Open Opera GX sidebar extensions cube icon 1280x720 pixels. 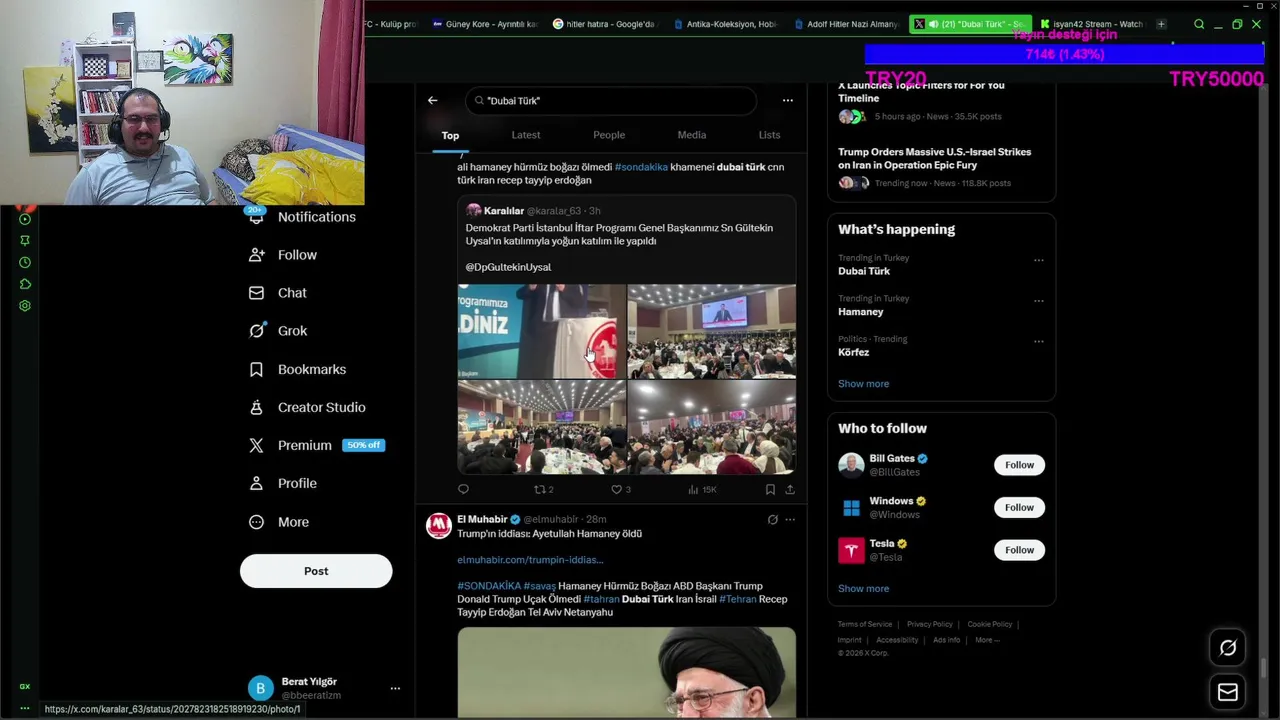tap(25, 284)
